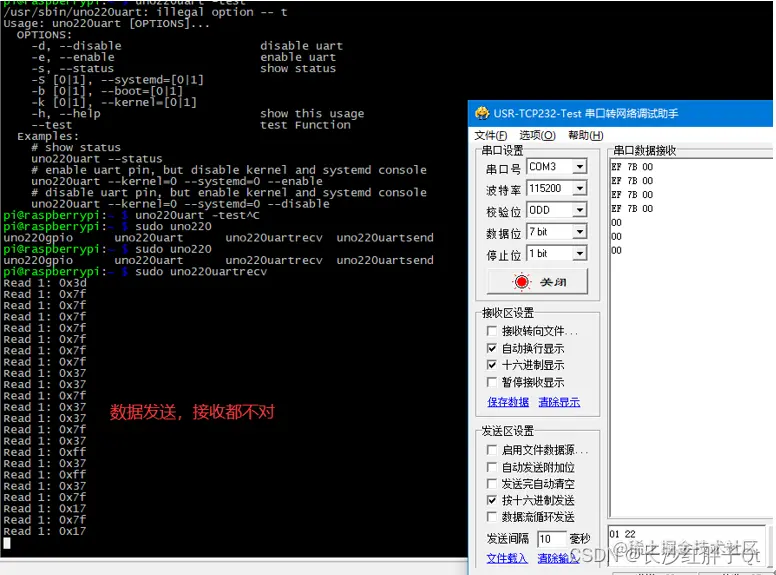
Task: Click the last 00 line in receive area
Action: pos(616,250)
